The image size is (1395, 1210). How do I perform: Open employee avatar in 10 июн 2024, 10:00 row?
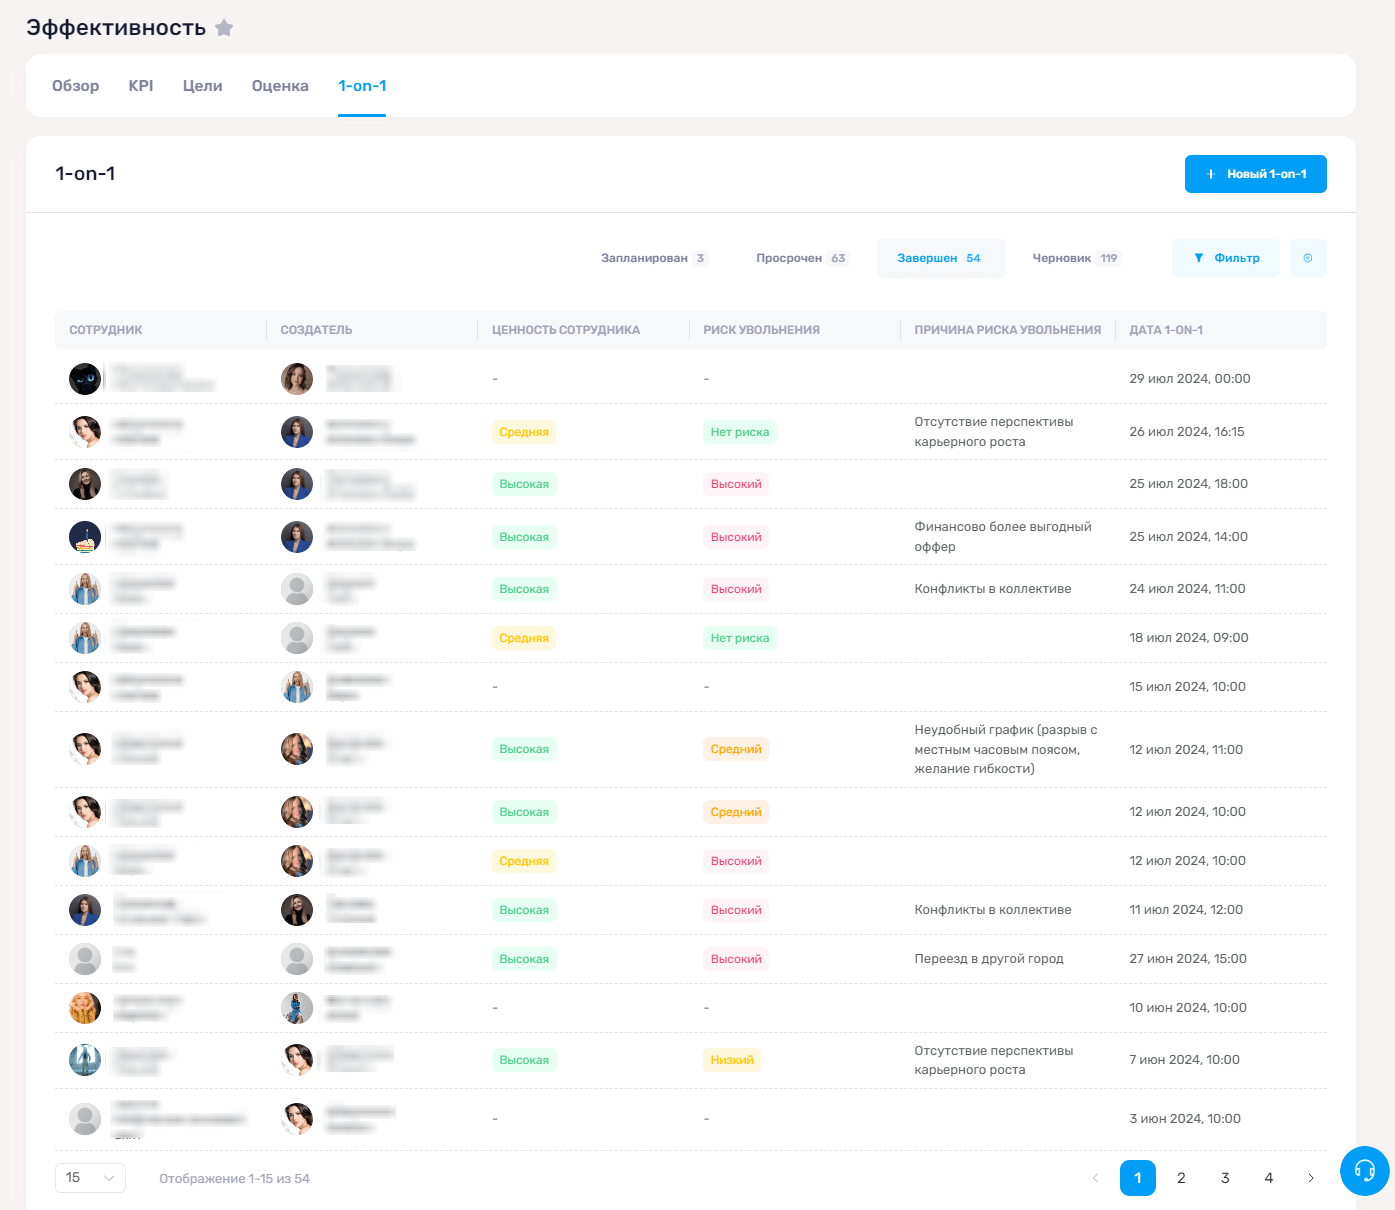(85, 1008)
